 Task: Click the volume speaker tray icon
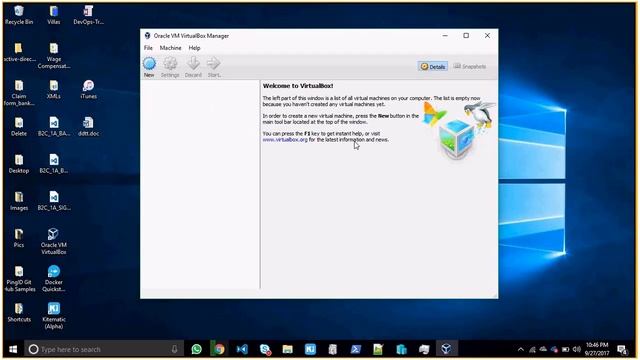coord(576,349)
